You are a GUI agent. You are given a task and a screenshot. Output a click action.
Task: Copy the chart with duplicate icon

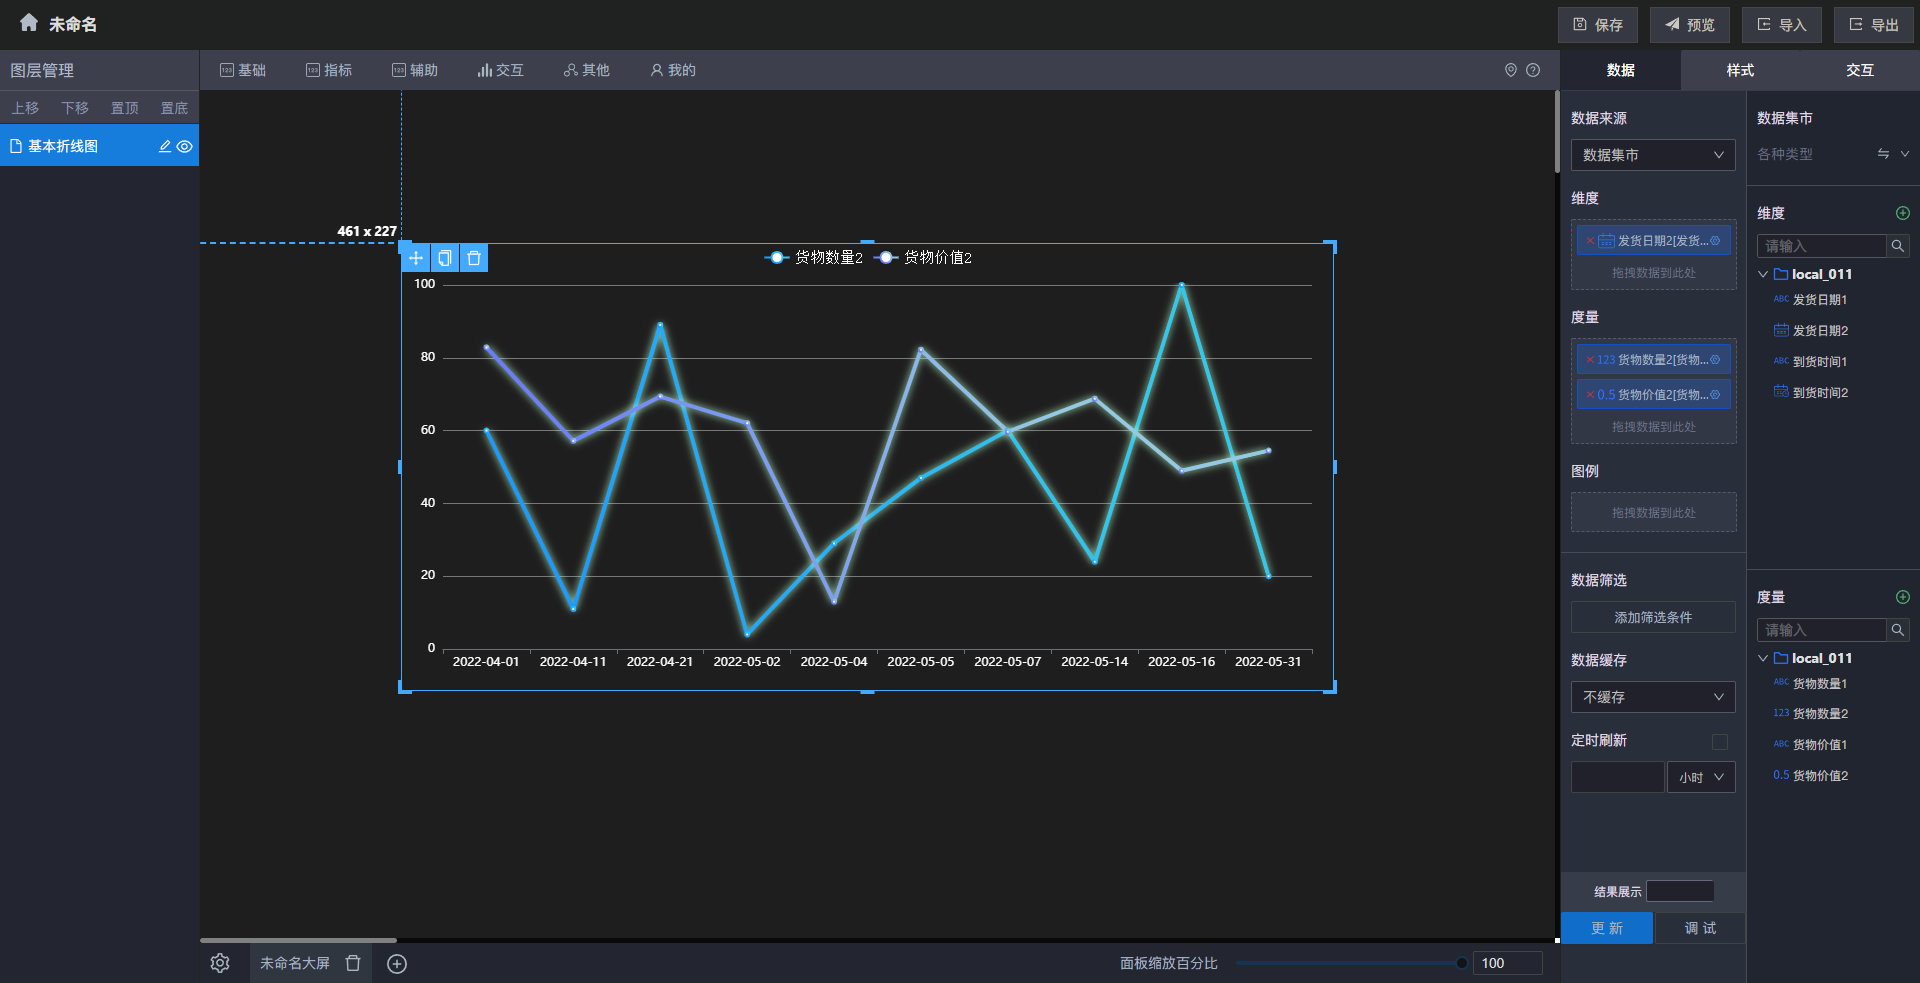445,258
